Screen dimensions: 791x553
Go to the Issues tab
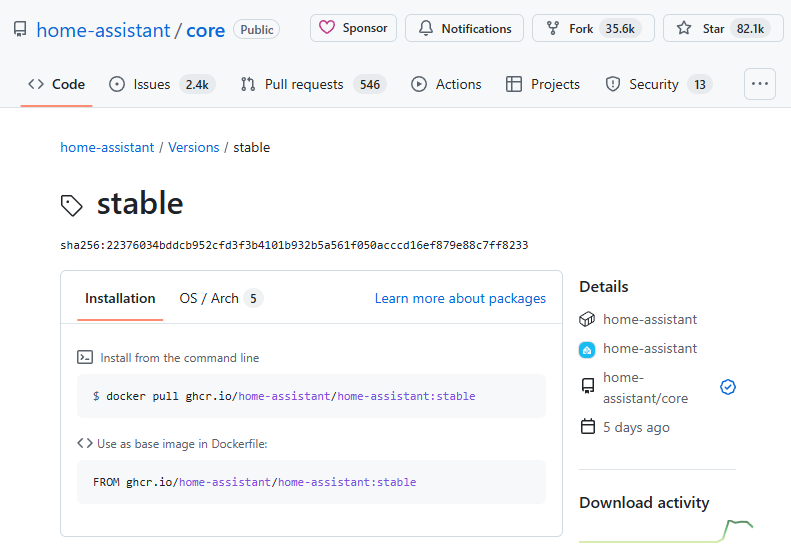point(161,84)
